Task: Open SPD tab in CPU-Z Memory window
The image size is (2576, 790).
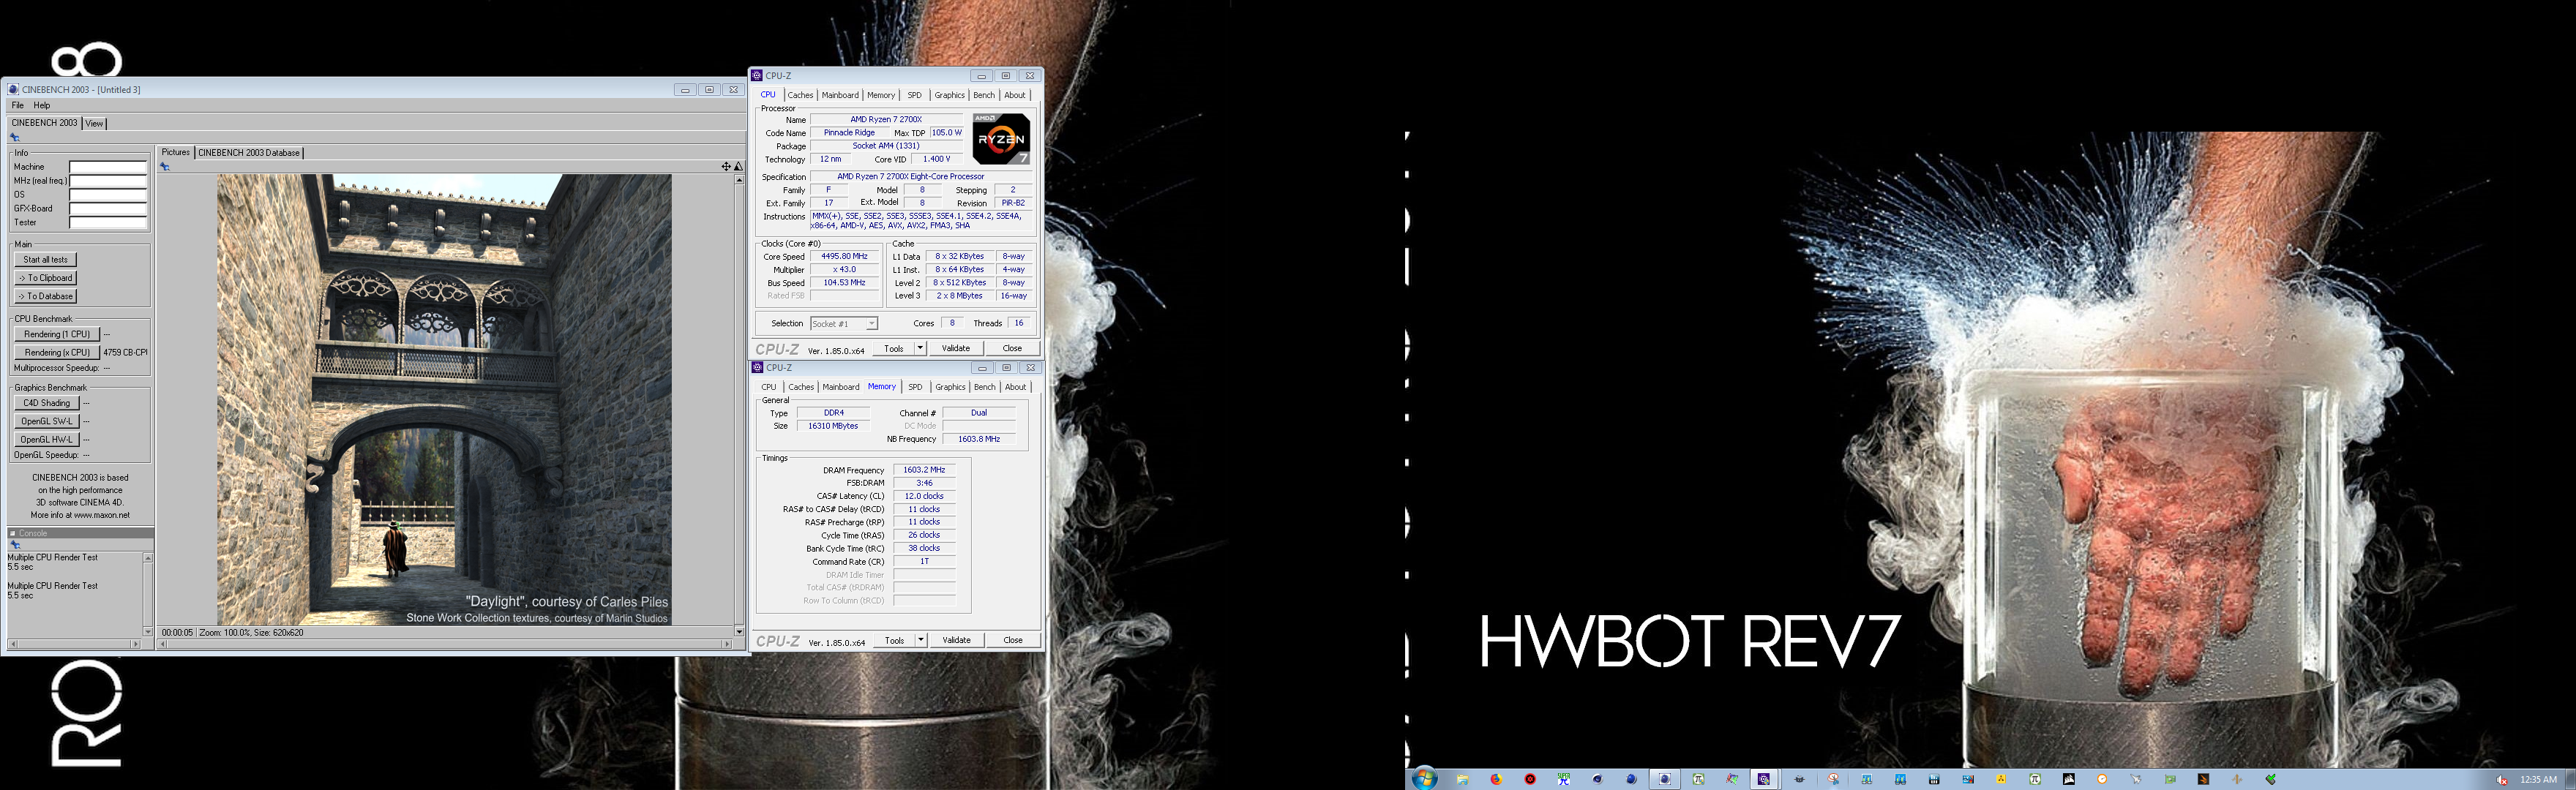Action: [915, 387]
